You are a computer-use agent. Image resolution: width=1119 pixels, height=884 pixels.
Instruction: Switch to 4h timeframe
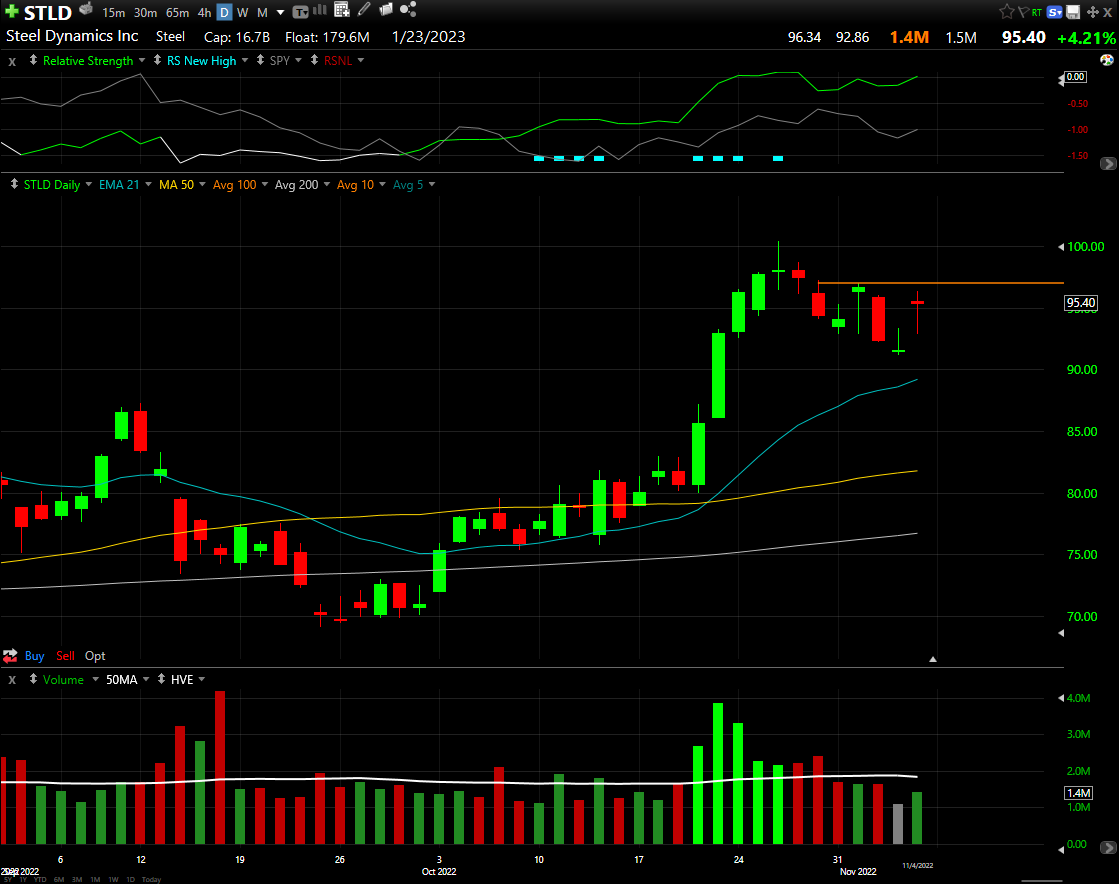(204, 13)
